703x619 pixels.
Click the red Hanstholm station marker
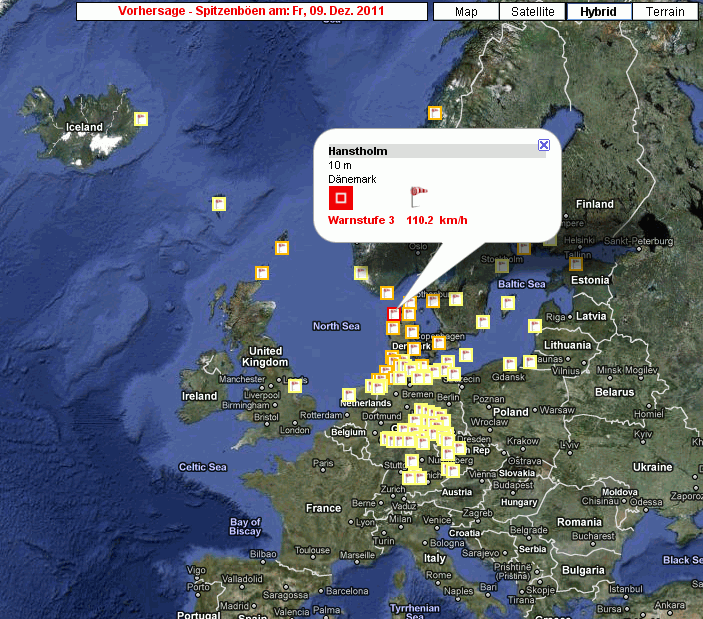pos(394,313)
